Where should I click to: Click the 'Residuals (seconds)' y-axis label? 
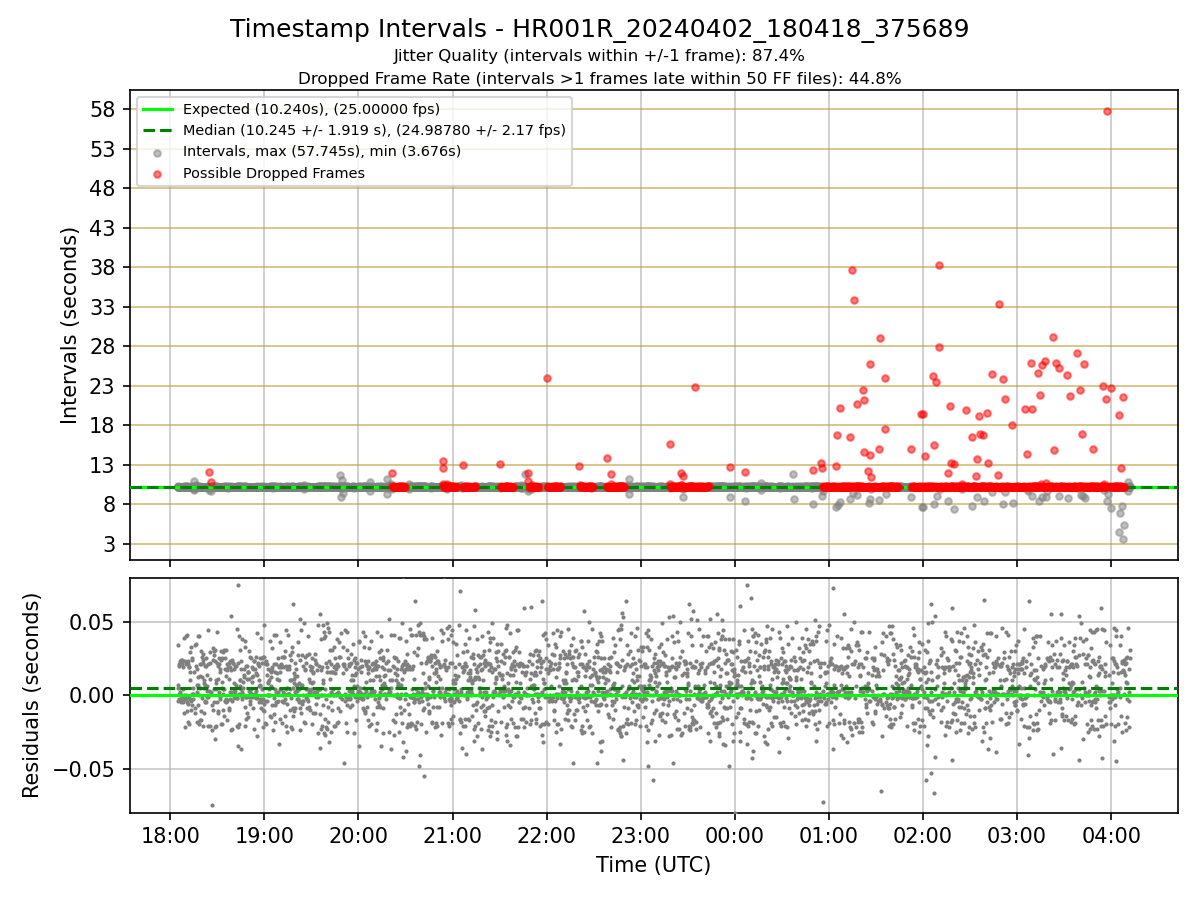pyautogui.click(x=32, y=695)
